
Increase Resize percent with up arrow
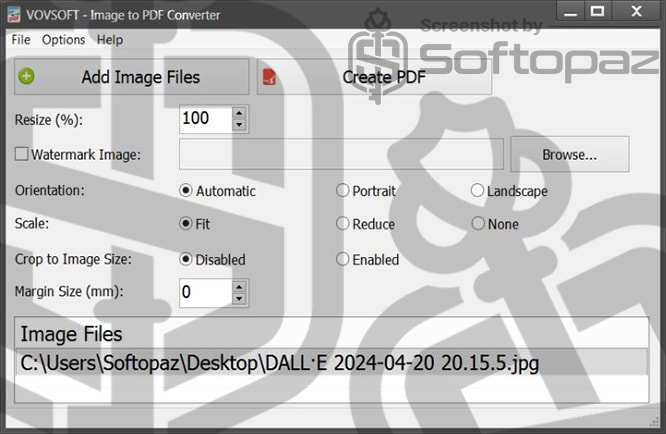pos(240,113)
